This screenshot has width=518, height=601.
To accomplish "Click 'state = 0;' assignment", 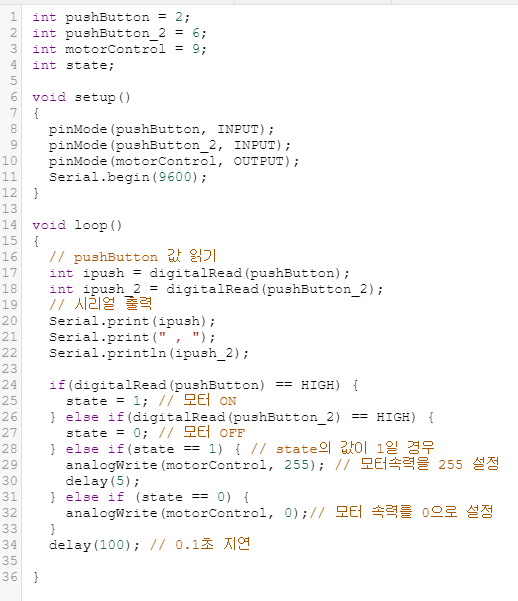I will (107, 433).
